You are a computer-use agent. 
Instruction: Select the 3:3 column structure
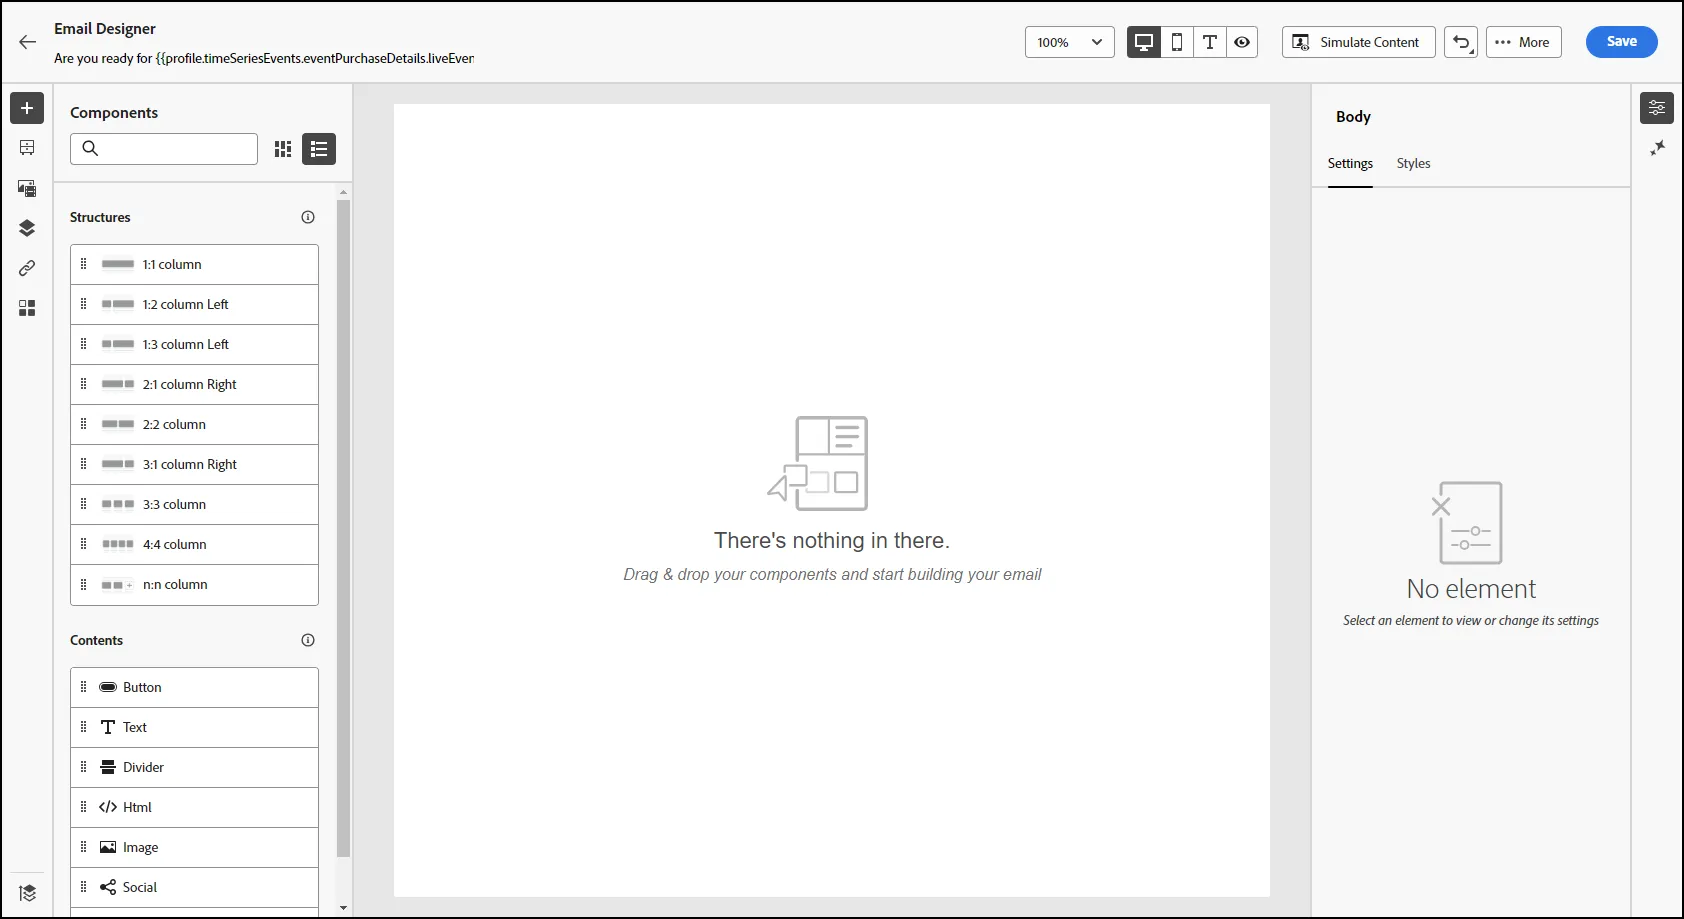tap(194, 505)
